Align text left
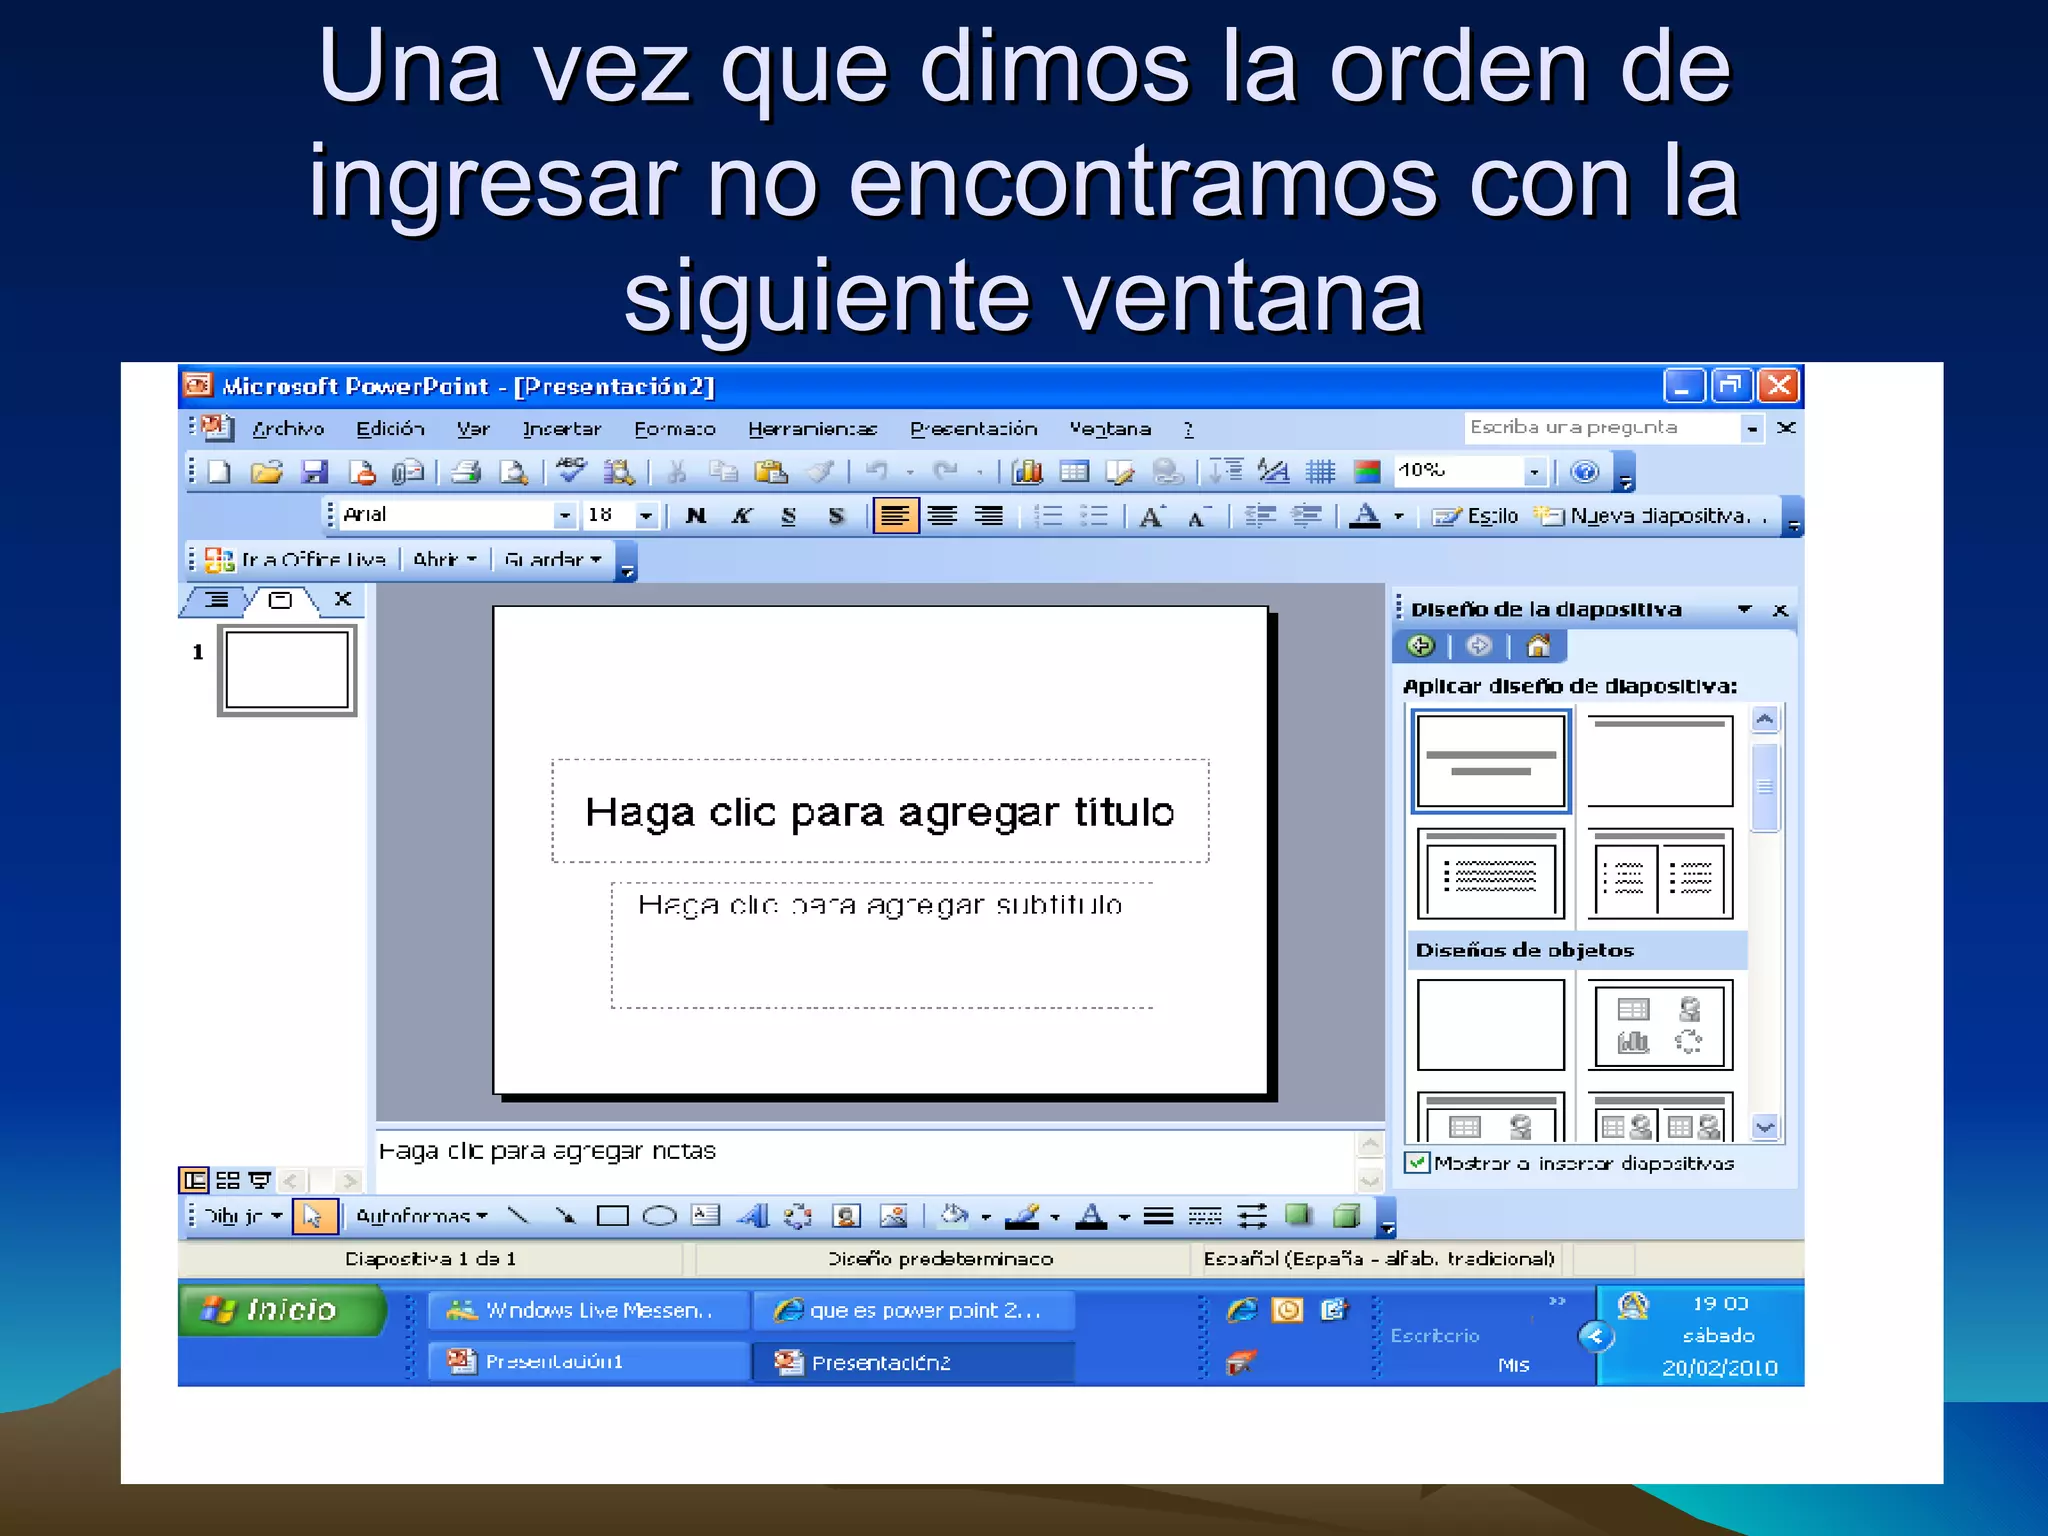The height and width of the screenshot is (1536, 2048). click(895, 516)
